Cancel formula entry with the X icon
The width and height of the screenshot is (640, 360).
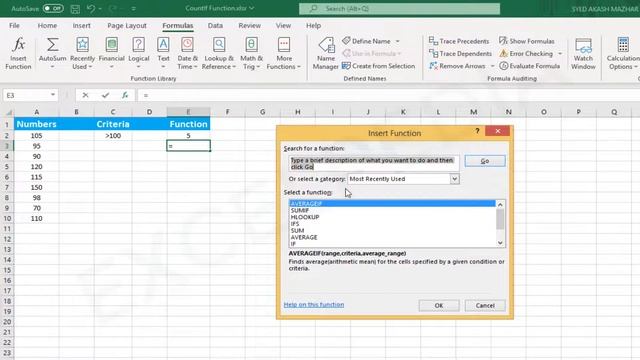click(x=85, y=95)
